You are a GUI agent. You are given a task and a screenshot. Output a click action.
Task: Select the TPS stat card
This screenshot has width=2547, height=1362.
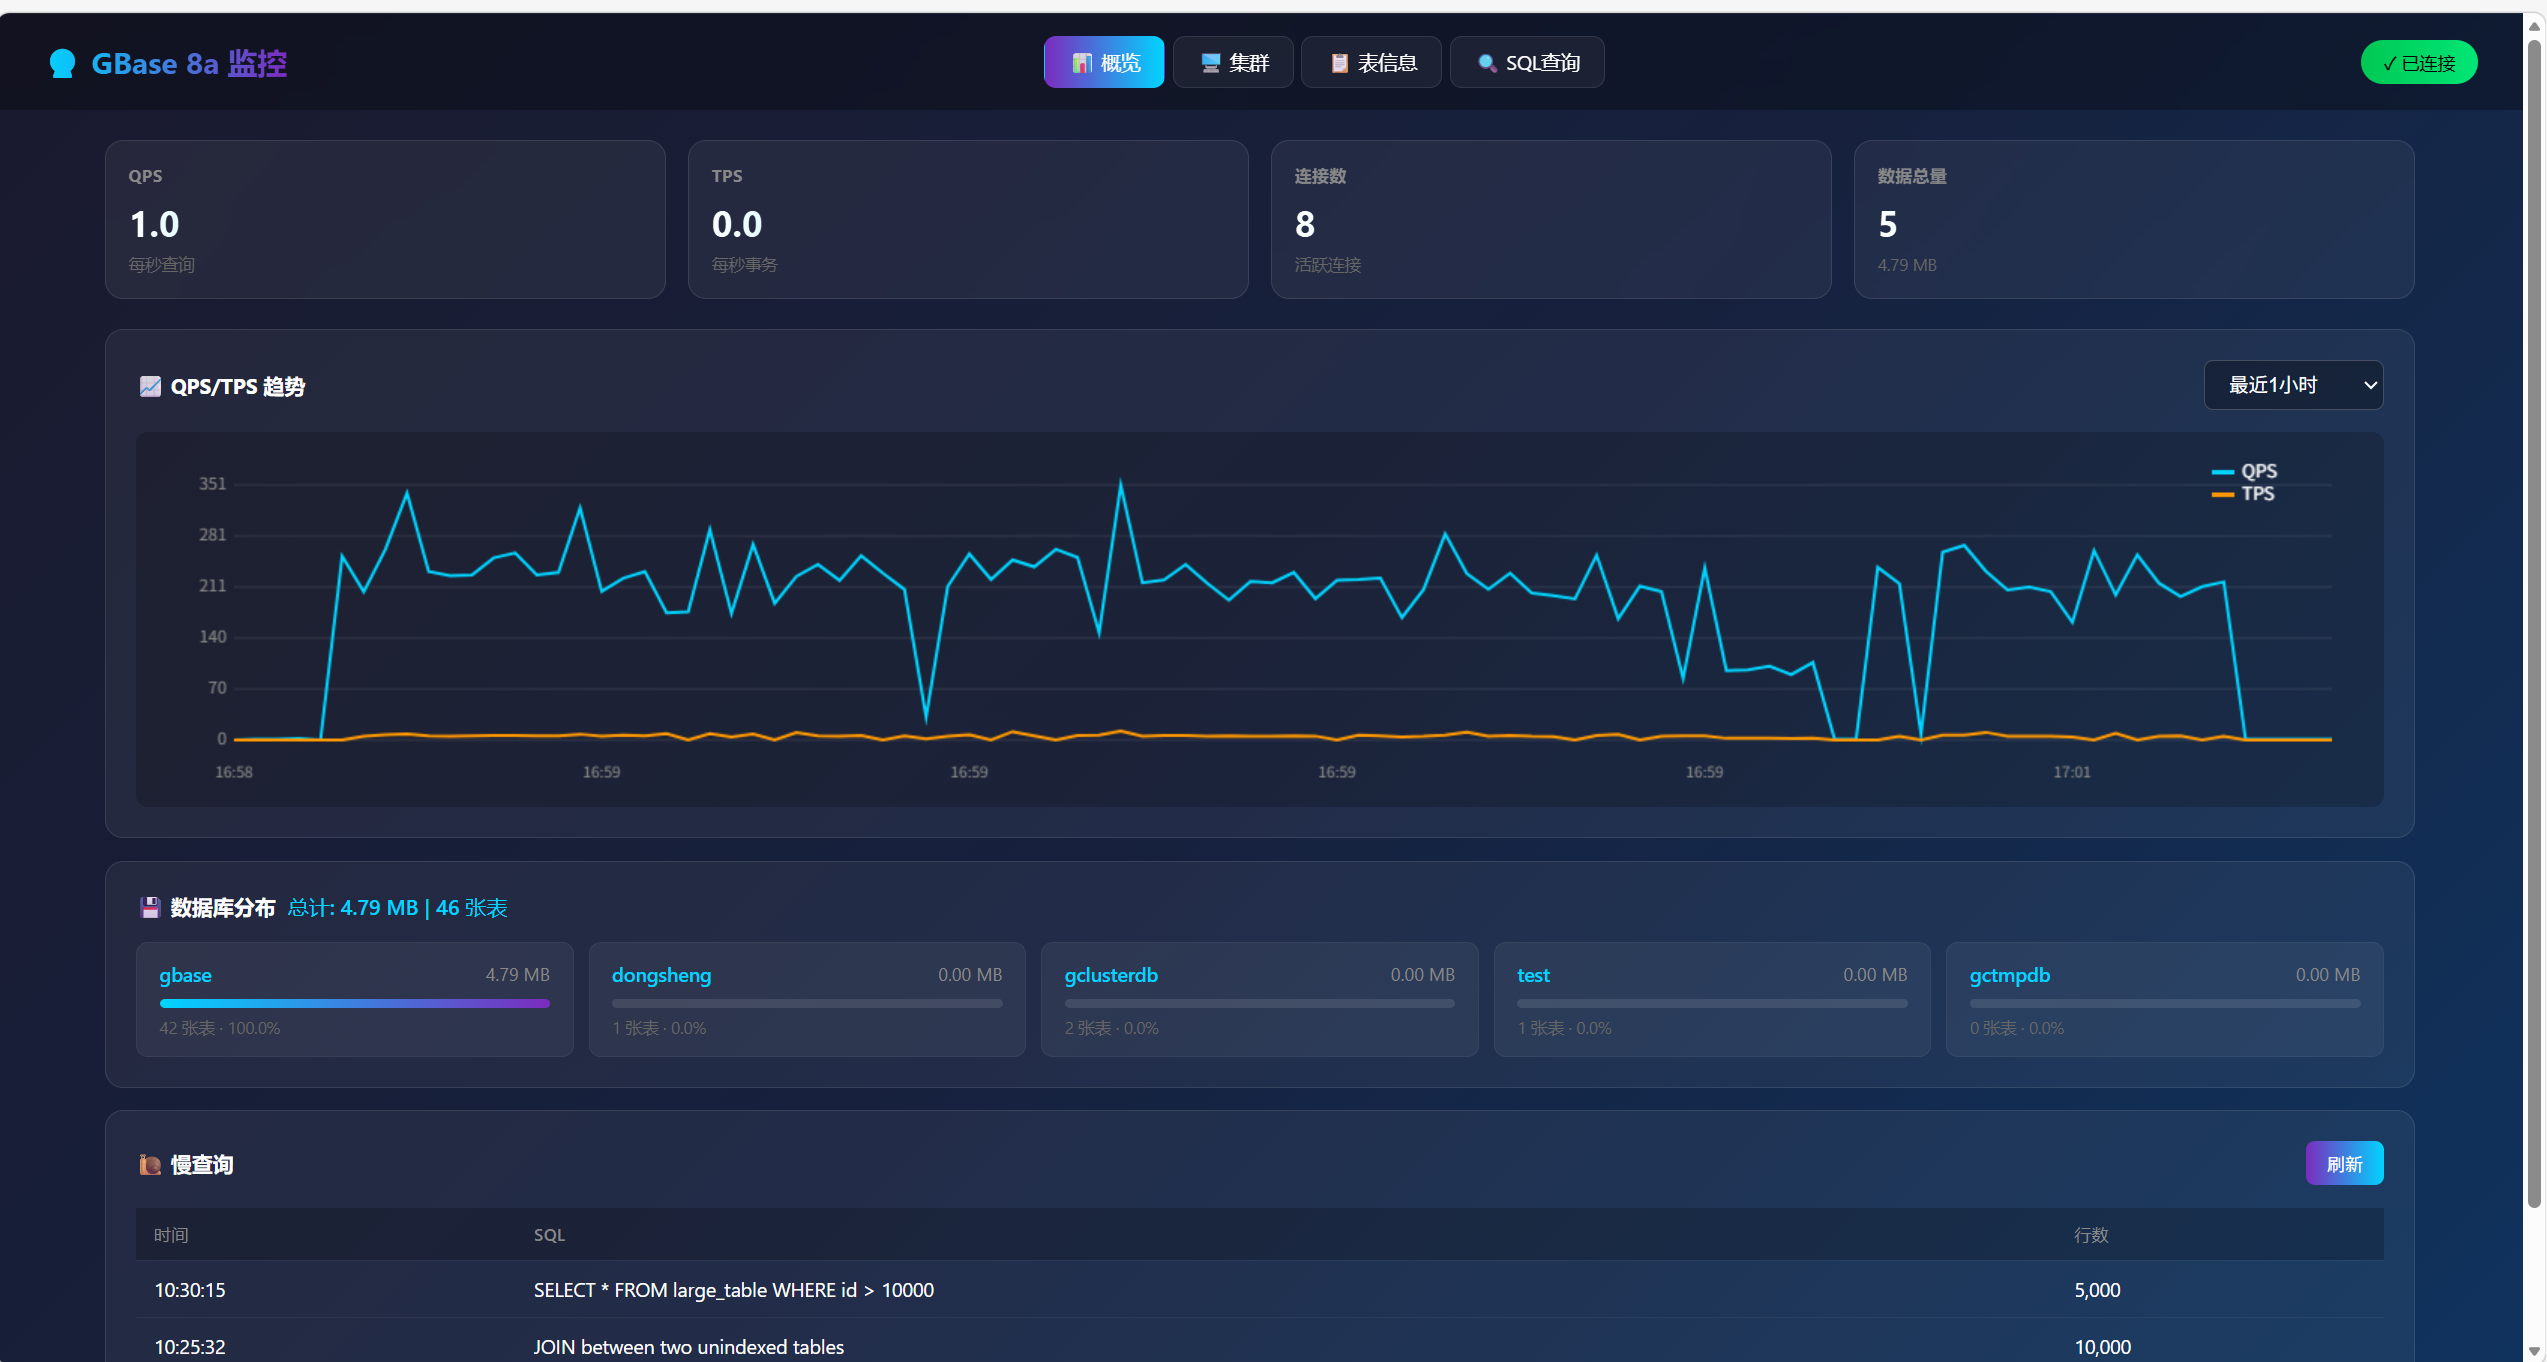[968, 219]
